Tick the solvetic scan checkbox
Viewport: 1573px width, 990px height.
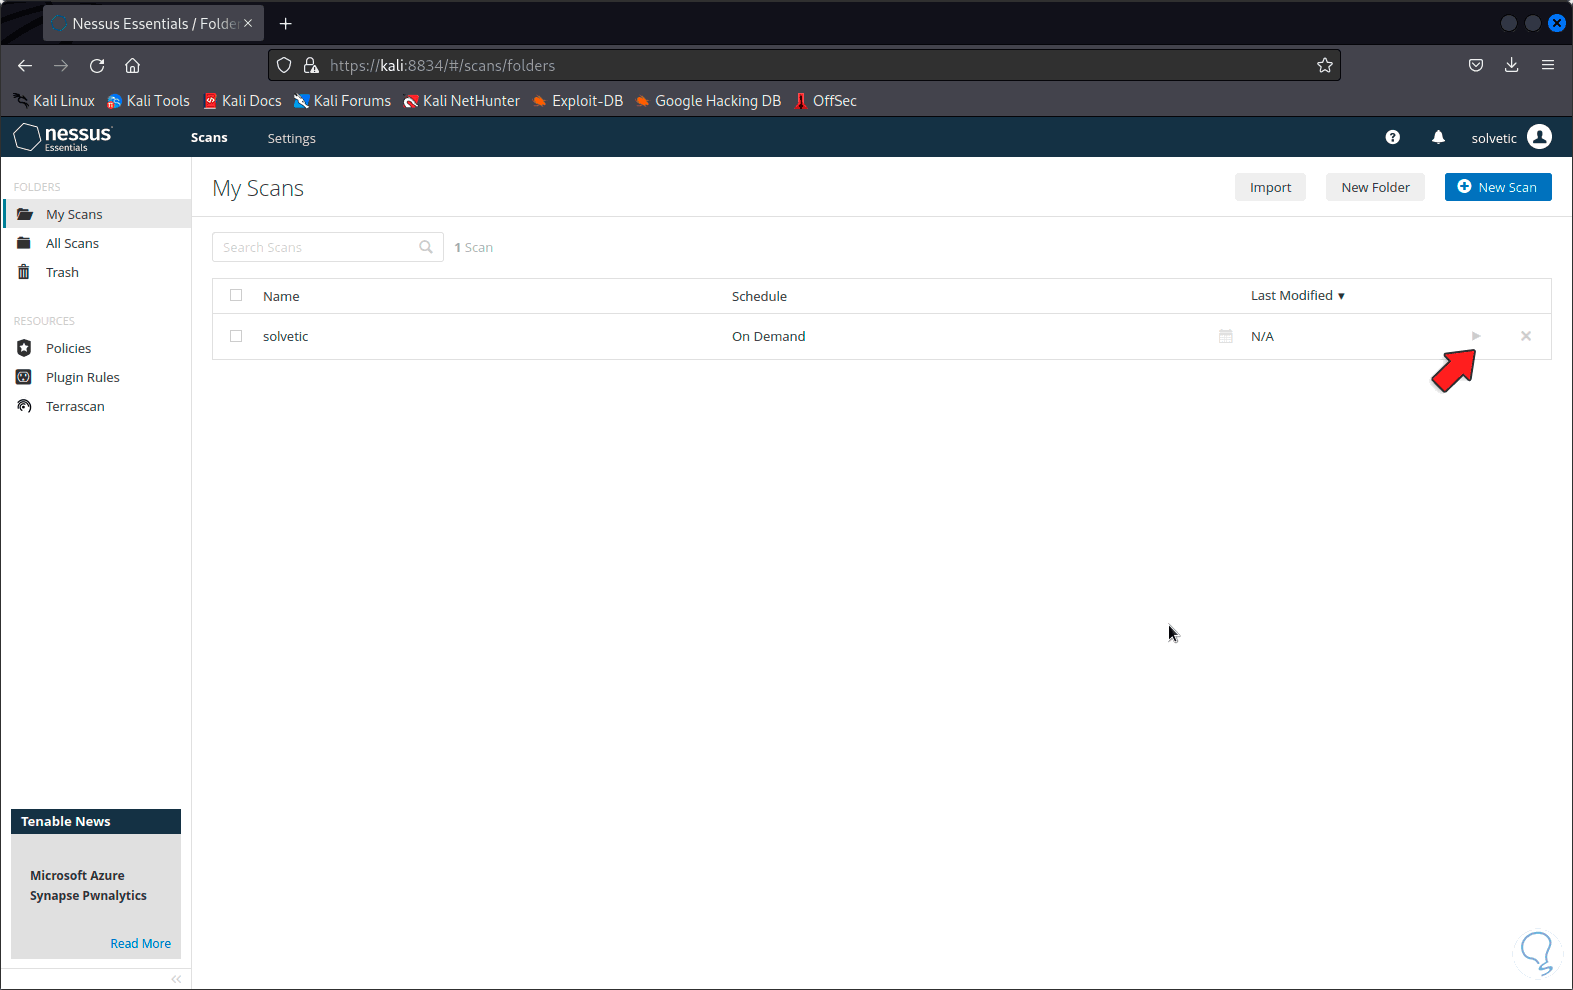pyautogui.click(x=236, y=336)
